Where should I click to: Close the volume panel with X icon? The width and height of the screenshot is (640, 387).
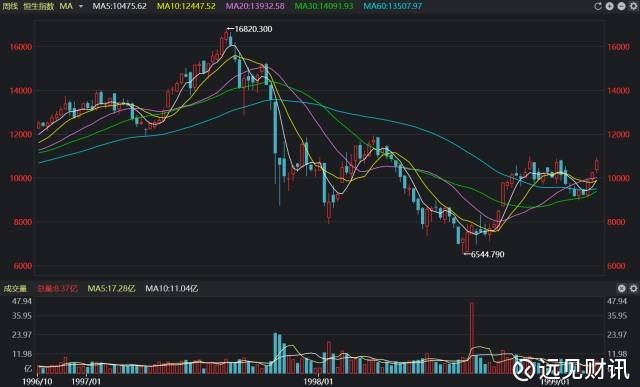[x=621, y=289]
